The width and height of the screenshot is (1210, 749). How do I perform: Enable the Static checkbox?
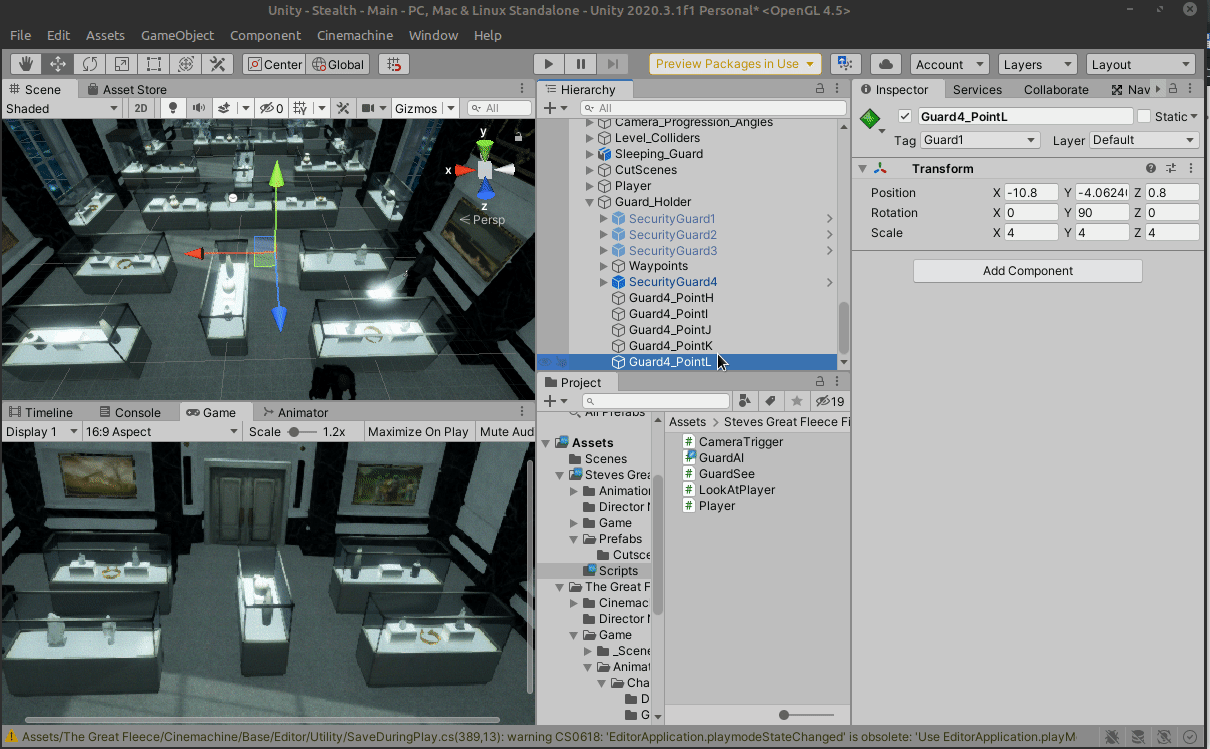(x=1144, y=116)
